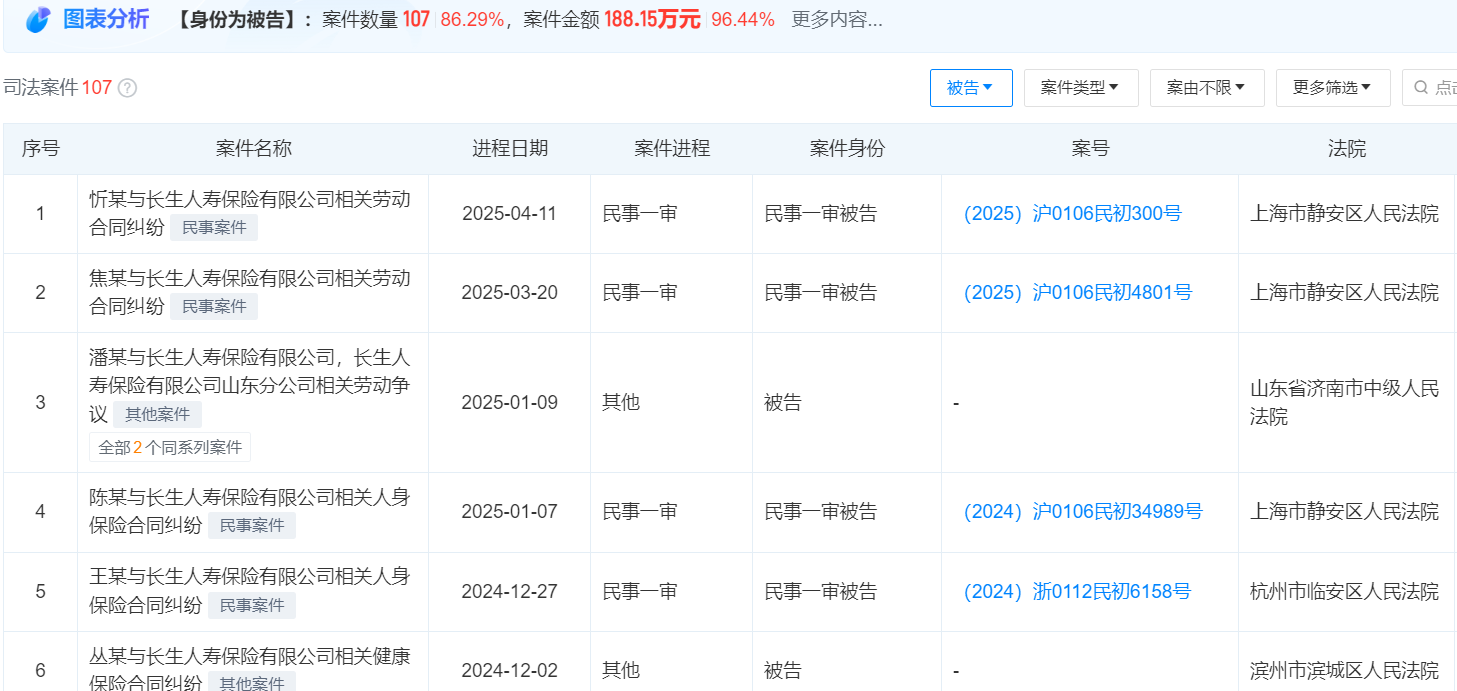1457x691 pixels.
Task: Click the 进程日期 column header
Action: coord(510,149)
